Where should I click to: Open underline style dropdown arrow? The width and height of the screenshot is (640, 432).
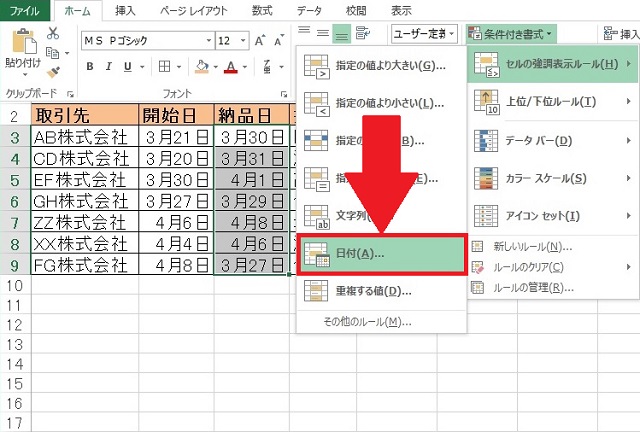[142, 67]
